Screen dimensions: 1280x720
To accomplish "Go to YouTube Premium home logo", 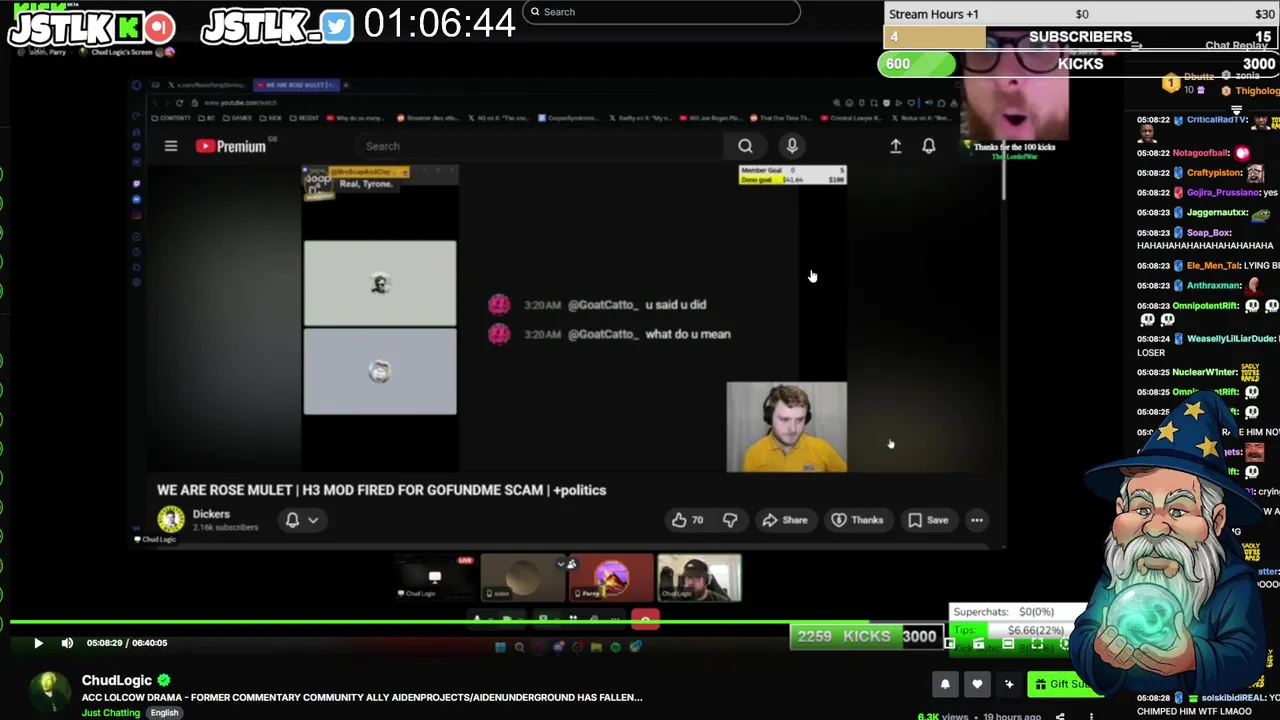I will pyautogui.click(x=231, y=146).
